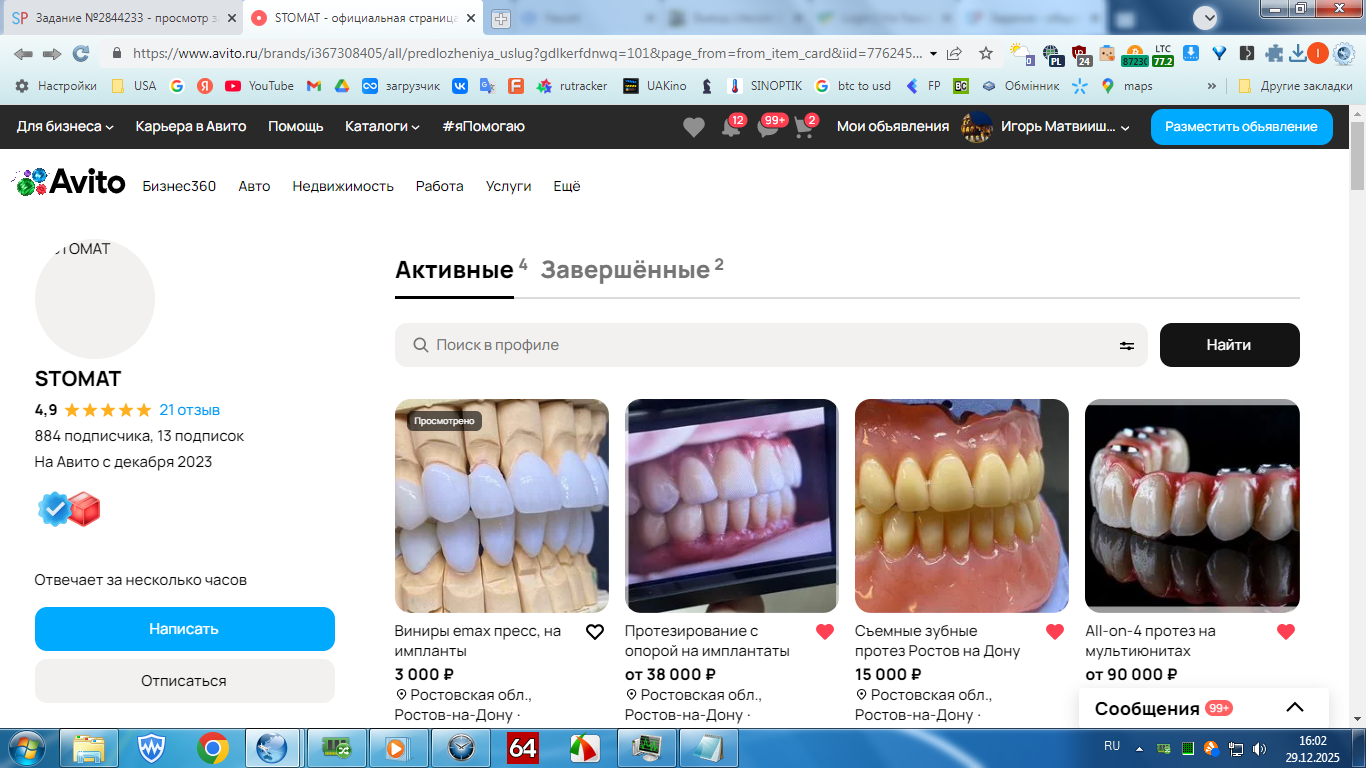Open the maps bookmark

(x=1126, y=86)
